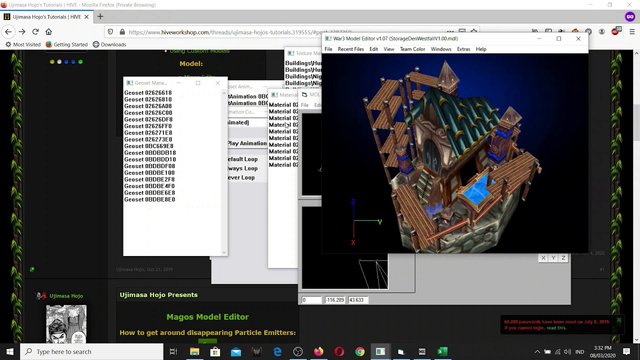Open Opera browser from the taskbar
The height and width of the screenshot is (360, 640).
pos(339,351)
